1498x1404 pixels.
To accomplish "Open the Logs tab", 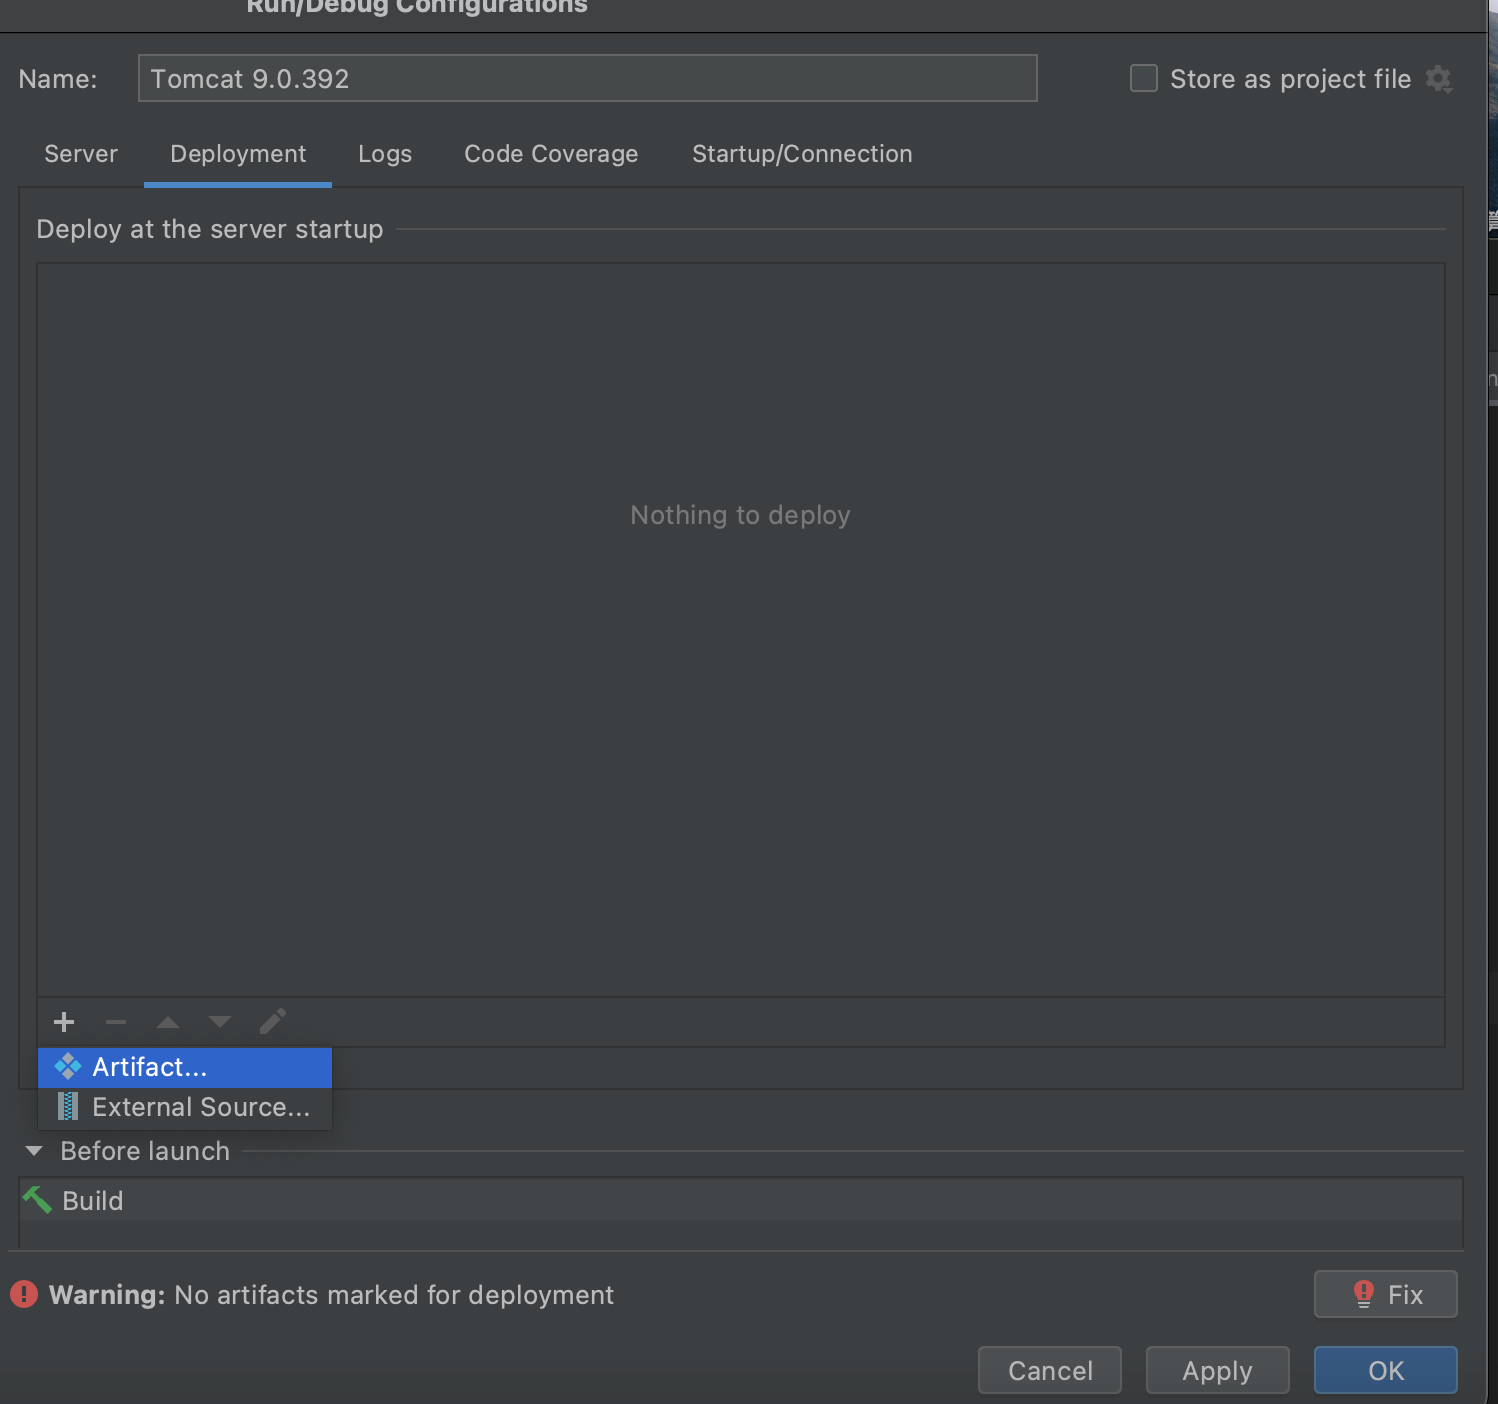I will [385, 154].
